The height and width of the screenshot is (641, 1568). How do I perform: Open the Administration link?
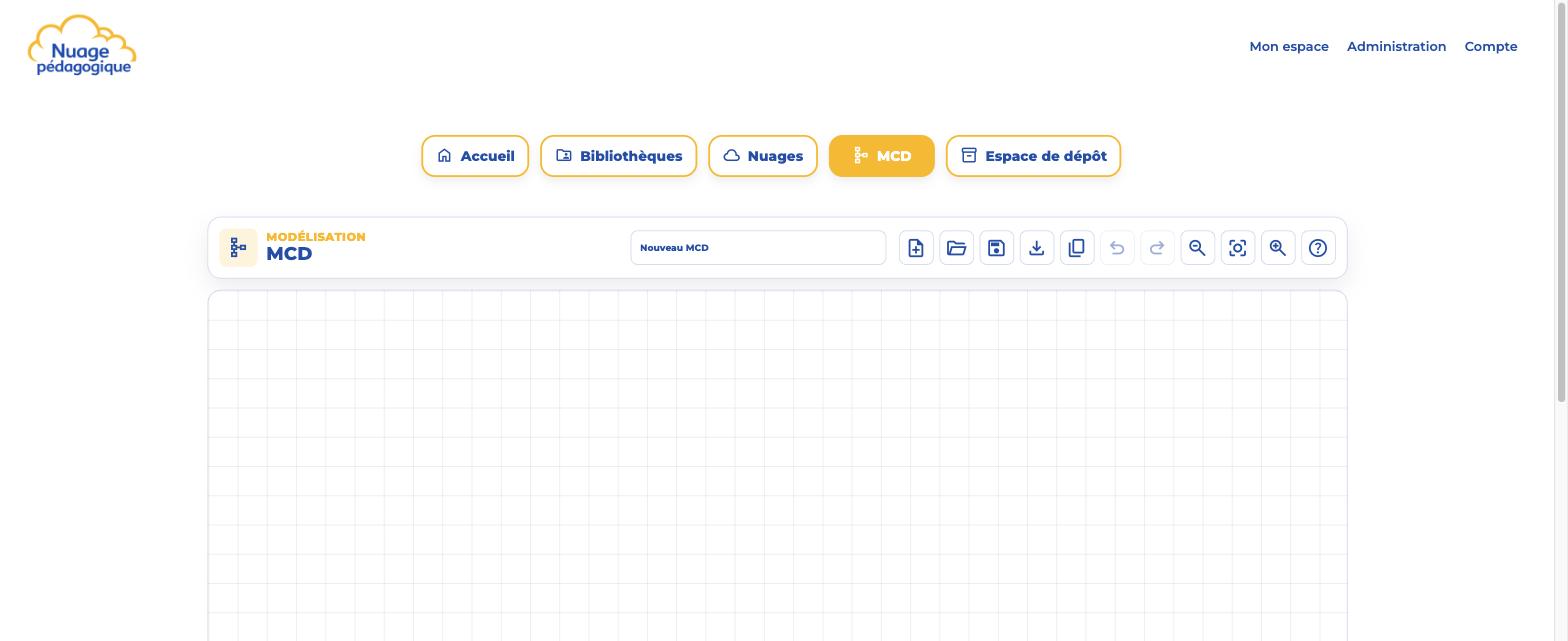click(1396, 46)
